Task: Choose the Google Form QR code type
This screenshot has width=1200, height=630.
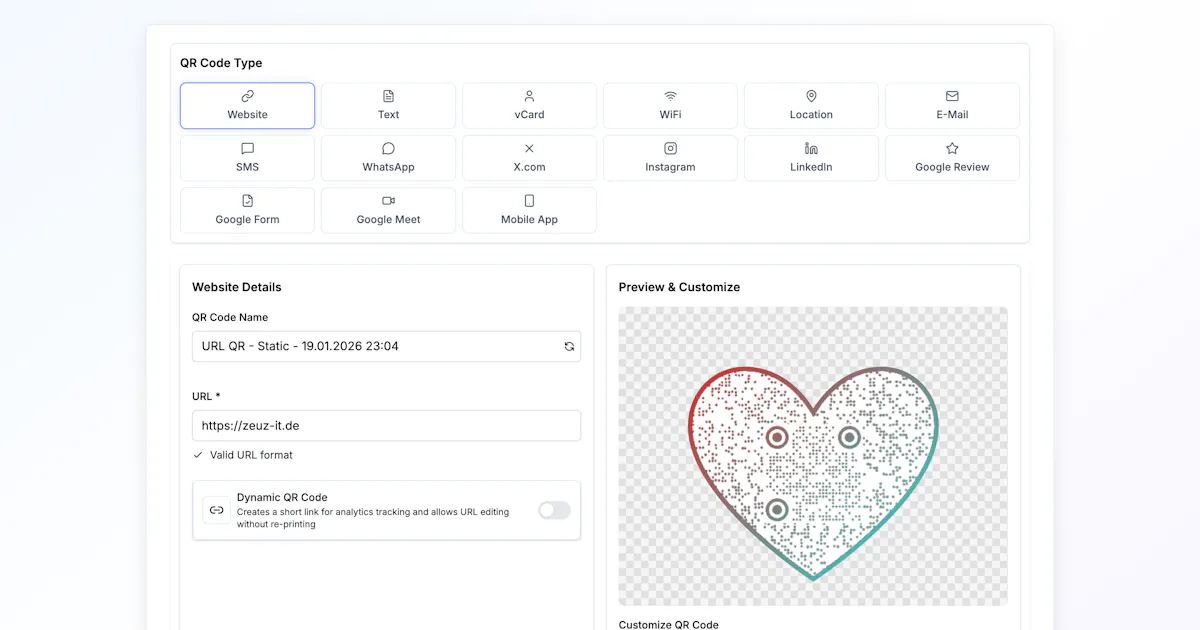Action: (247, 210)
